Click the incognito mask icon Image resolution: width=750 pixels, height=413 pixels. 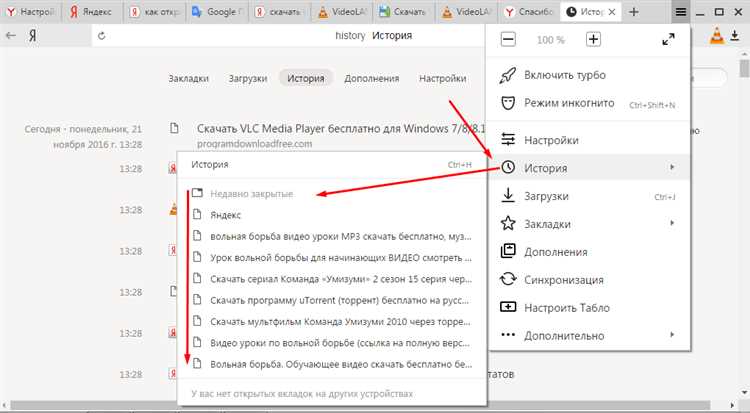[508, 103]
